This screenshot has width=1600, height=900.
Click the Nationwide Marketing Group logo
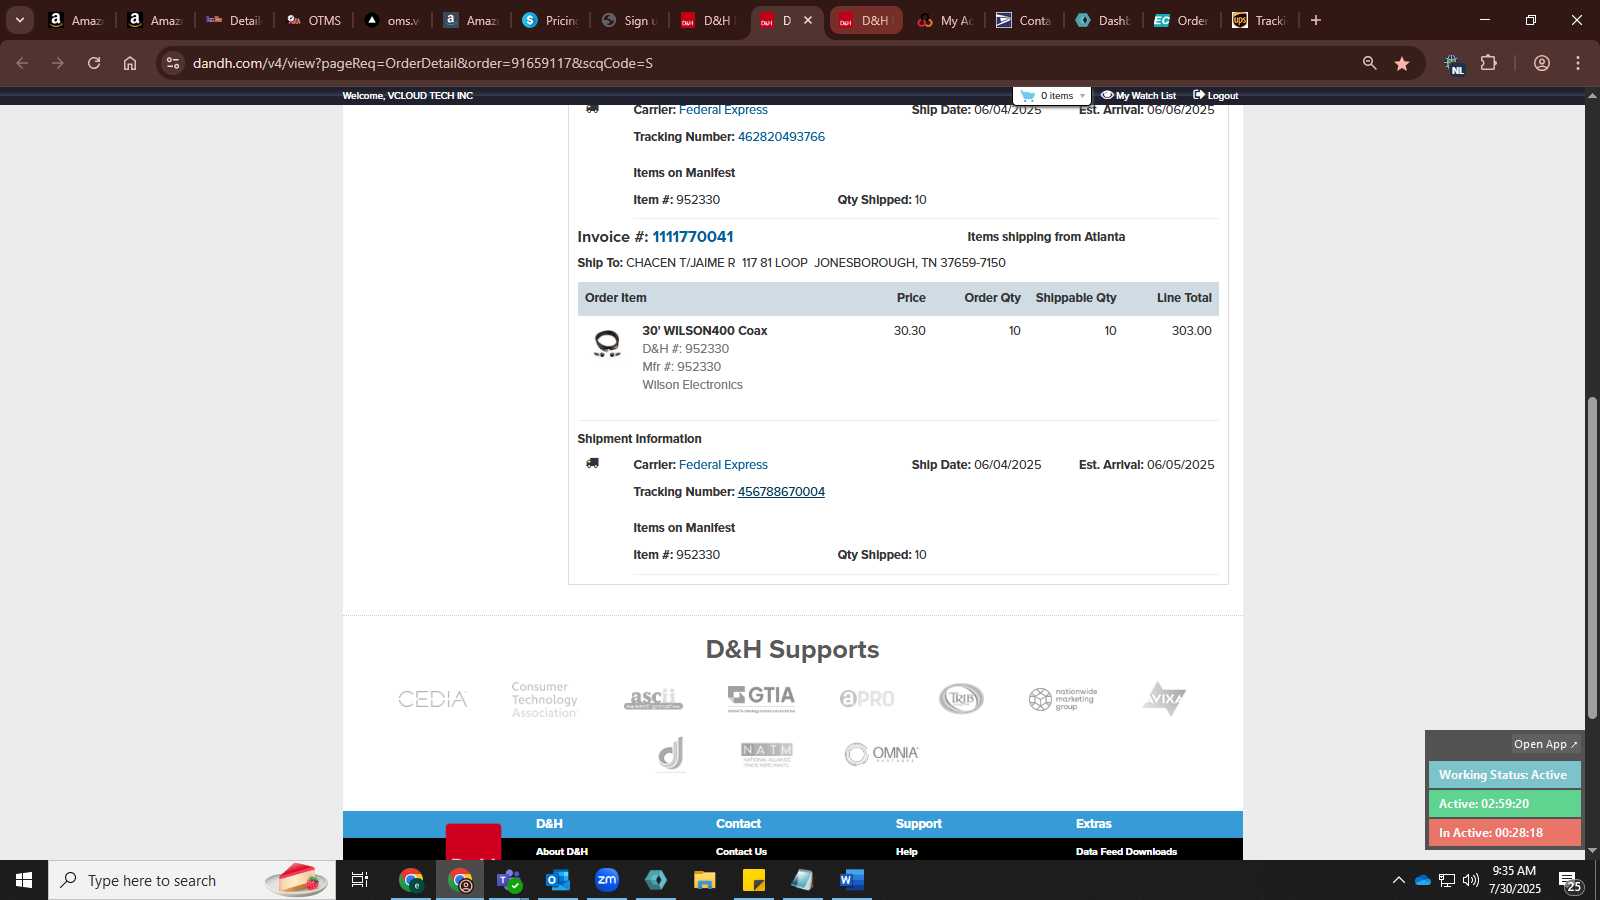1063,699
